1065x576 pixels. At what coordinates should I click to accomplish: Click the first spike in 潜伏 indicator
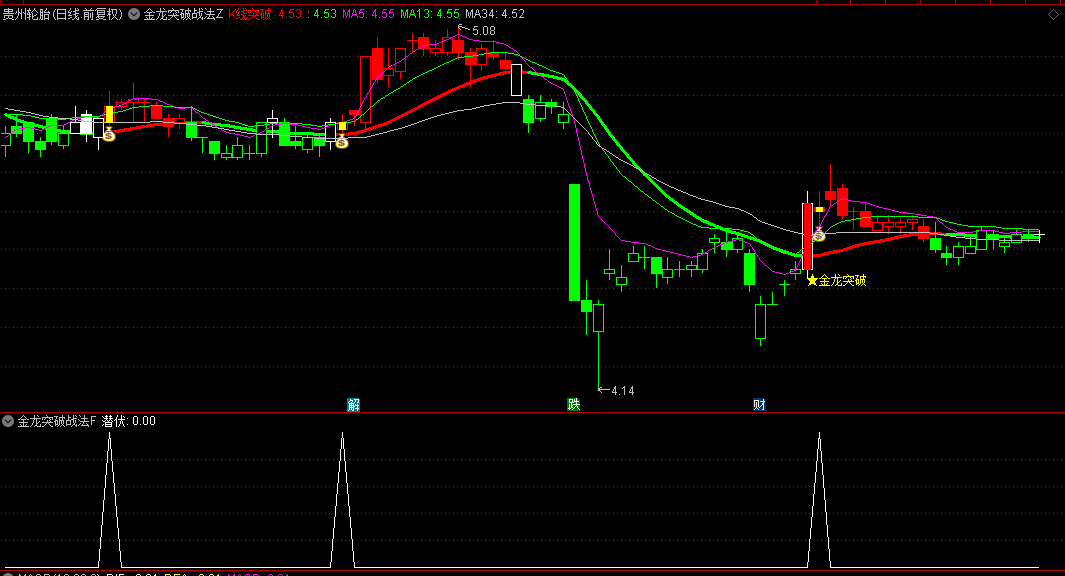[109, 501]
